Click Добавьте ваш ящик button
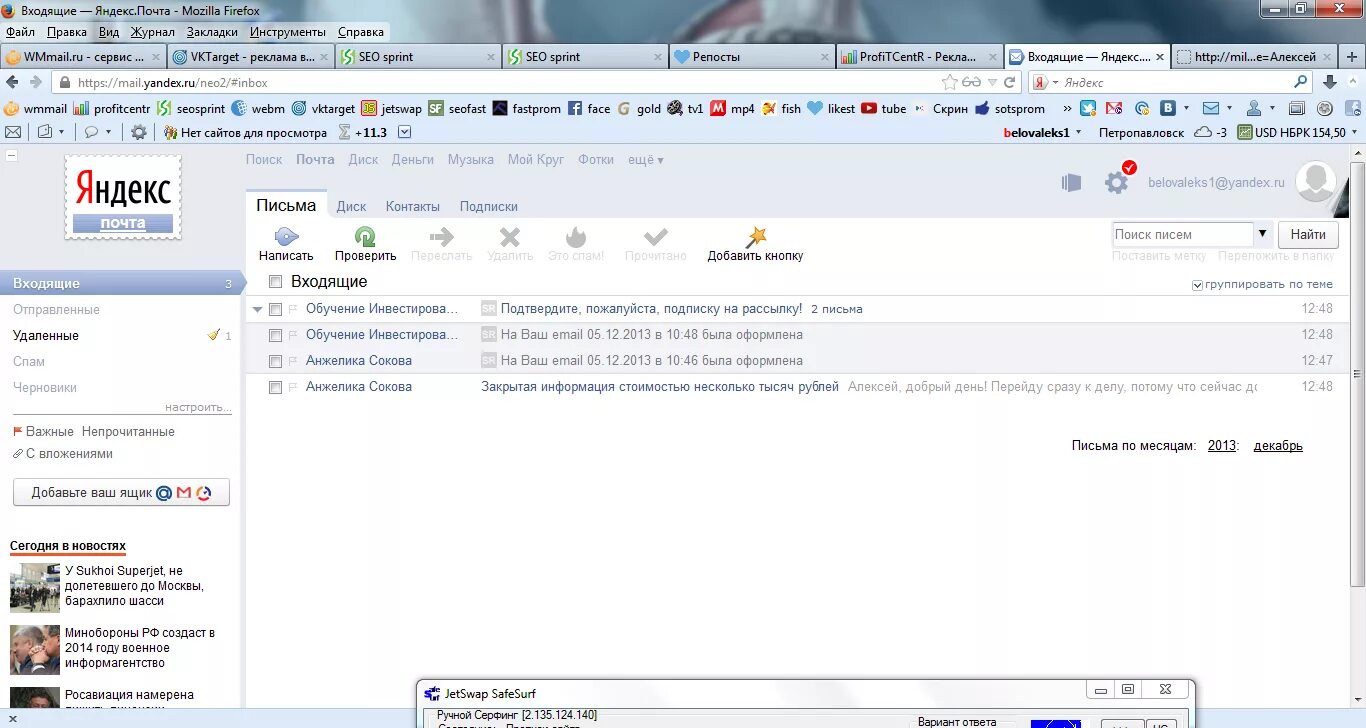 coord(121,492)
